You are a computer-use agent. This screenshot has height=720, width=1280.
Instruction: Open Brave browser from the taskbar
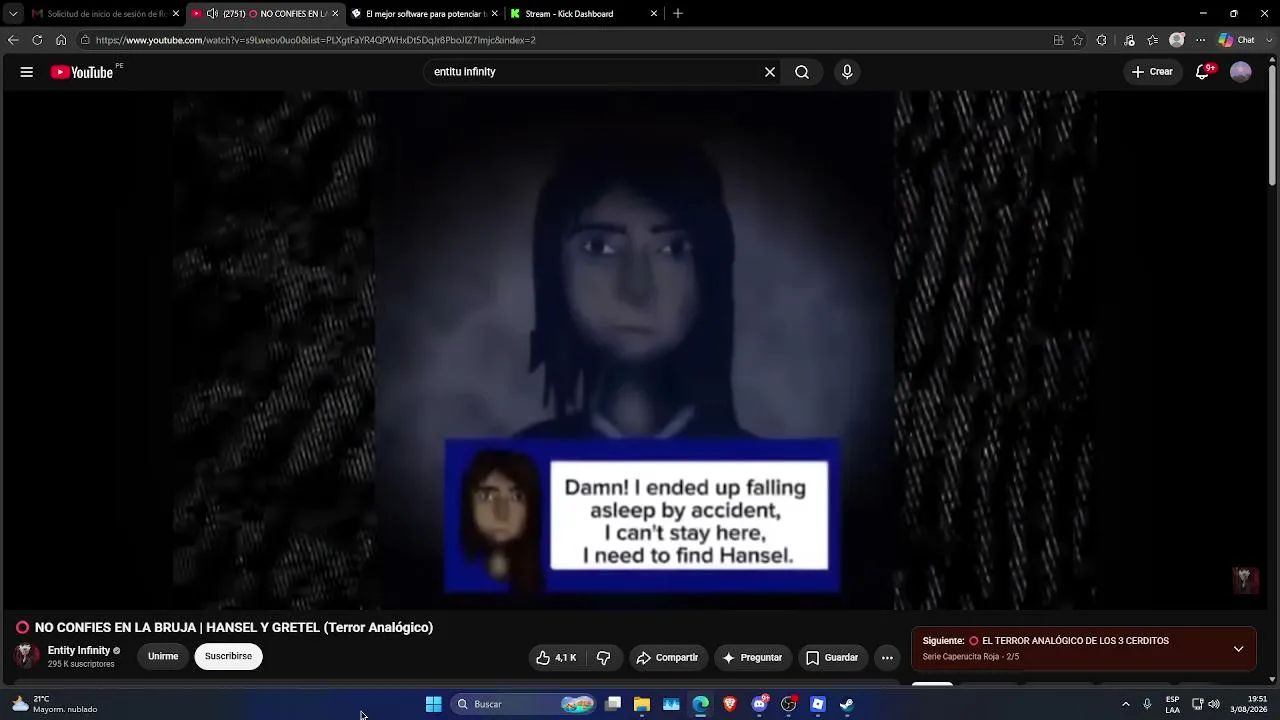[x=730, y=704]
